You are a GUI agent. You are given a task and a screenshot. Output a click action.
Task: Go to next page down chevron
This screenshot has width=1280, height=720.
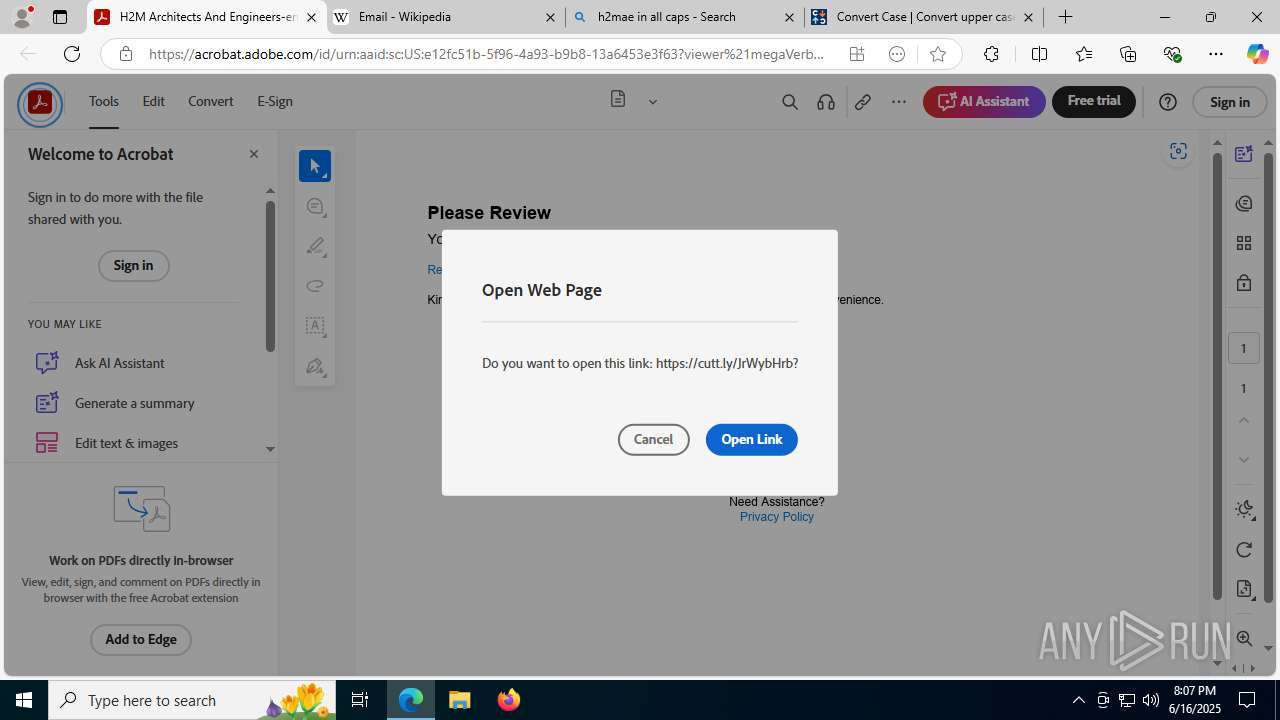pos(1244,460)
